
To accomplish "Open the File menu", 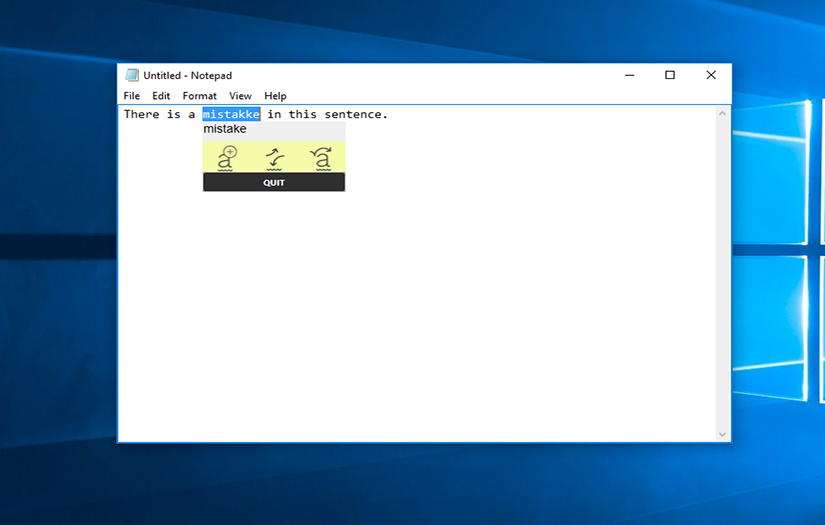I will pos(132,96).
